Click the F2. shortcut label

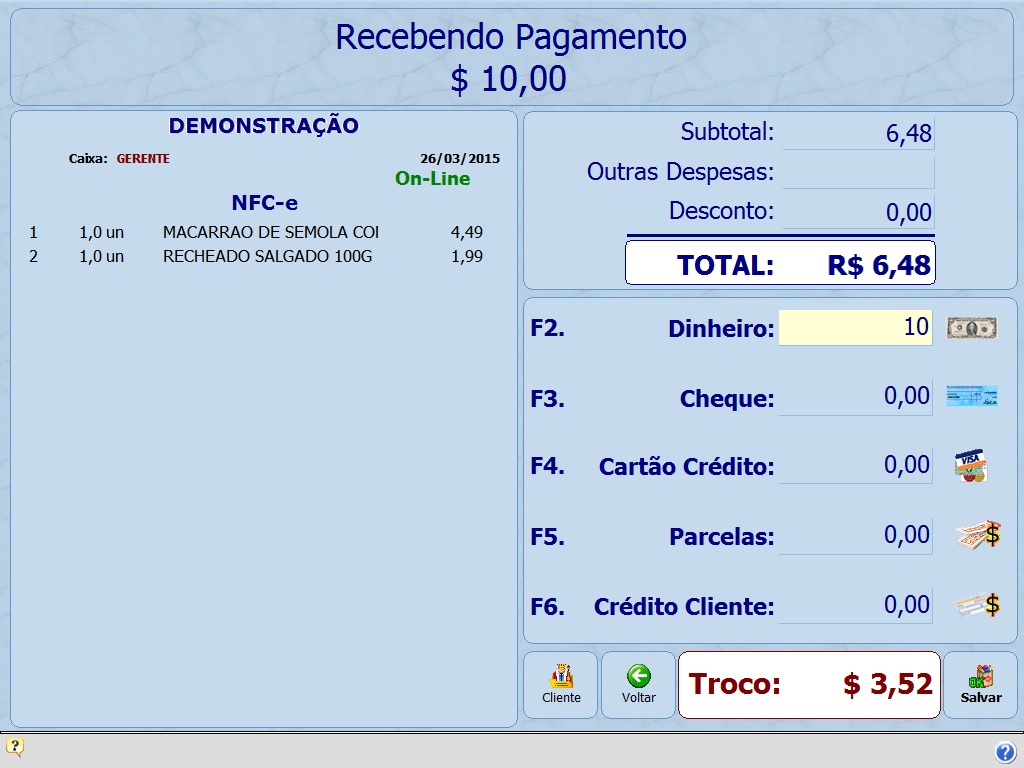547,328
